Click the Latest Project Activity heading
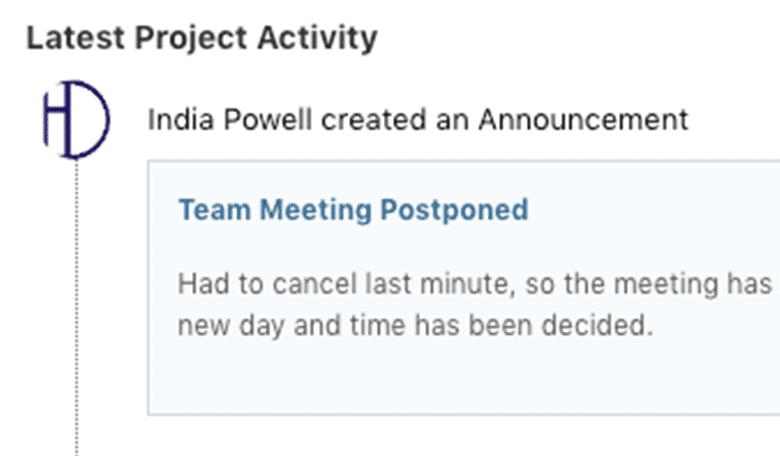This screenshot has height=456, width=780. pos(201,38)
